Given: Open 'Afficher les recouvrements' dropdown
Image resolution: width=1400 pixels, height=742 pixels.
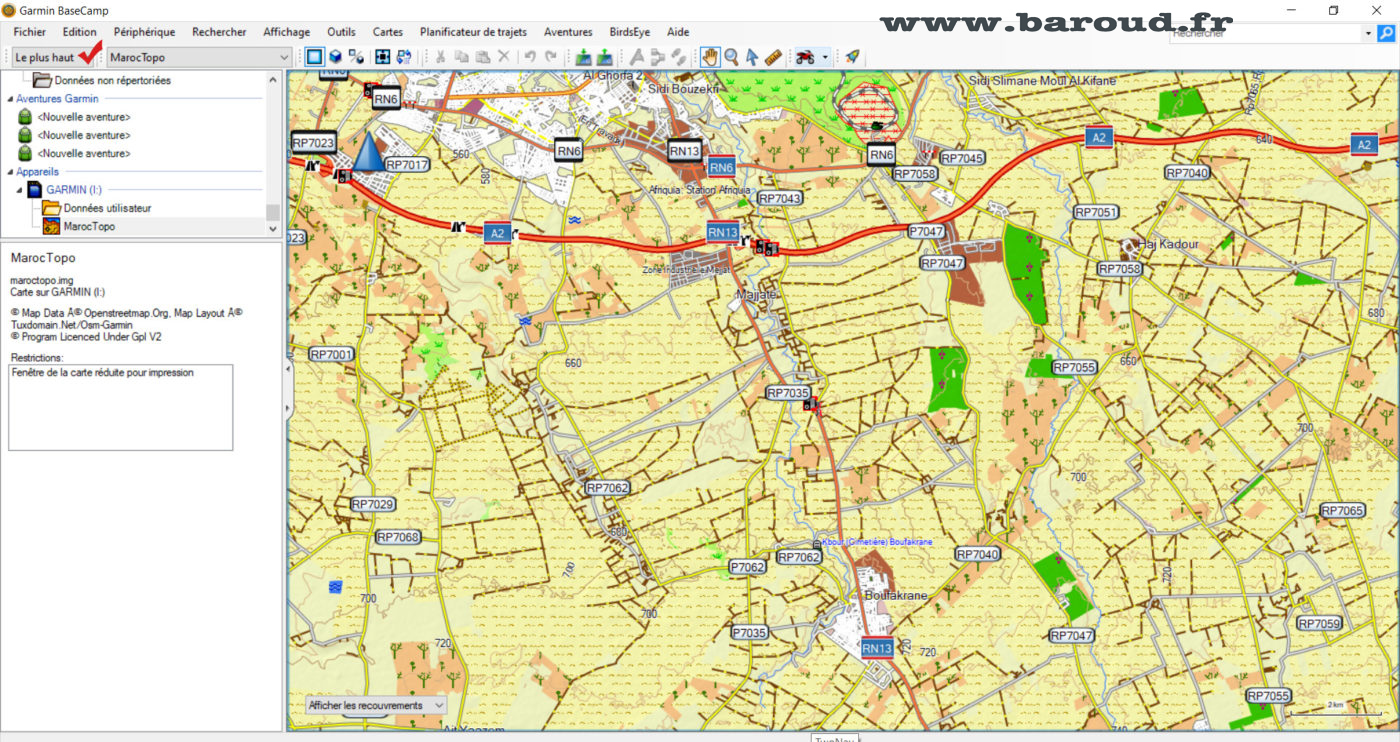Looking at the screenshot, I should [x=375, y=705].
